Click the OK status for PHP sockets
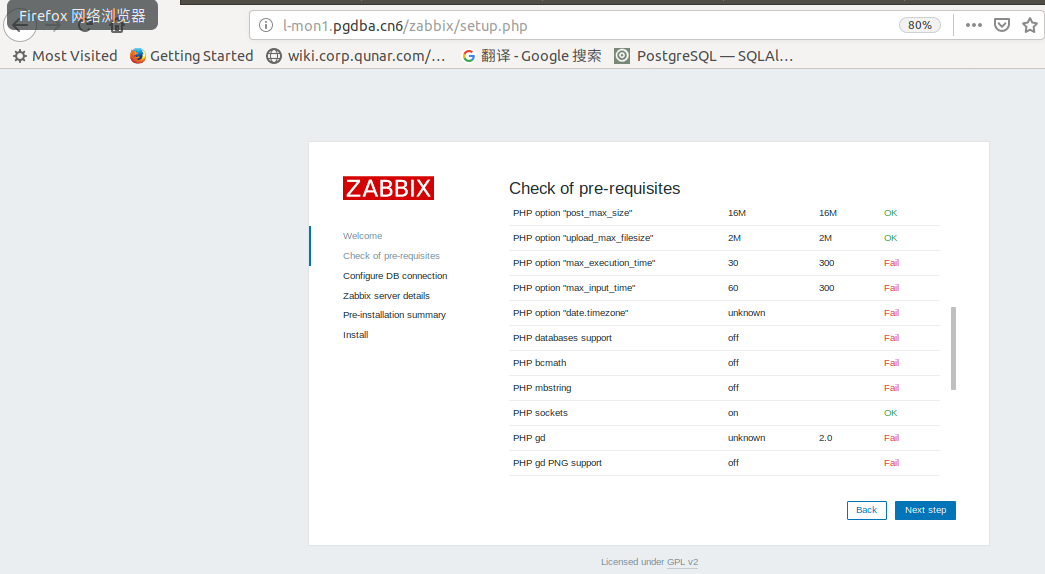The image size is (1045, 574). click(890, 413)
